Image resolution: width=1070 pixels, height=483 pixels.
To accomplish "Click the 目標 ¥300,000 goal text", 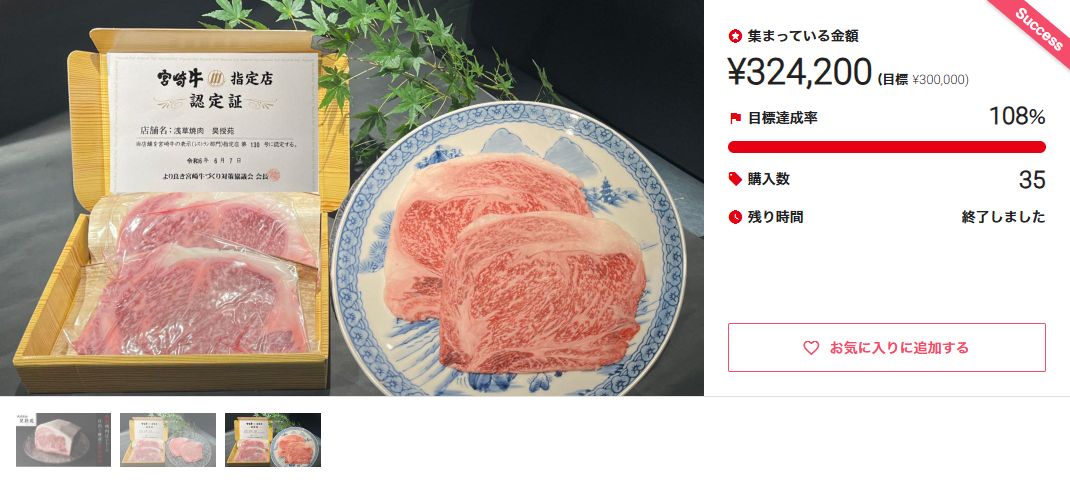I will [922, 80].
